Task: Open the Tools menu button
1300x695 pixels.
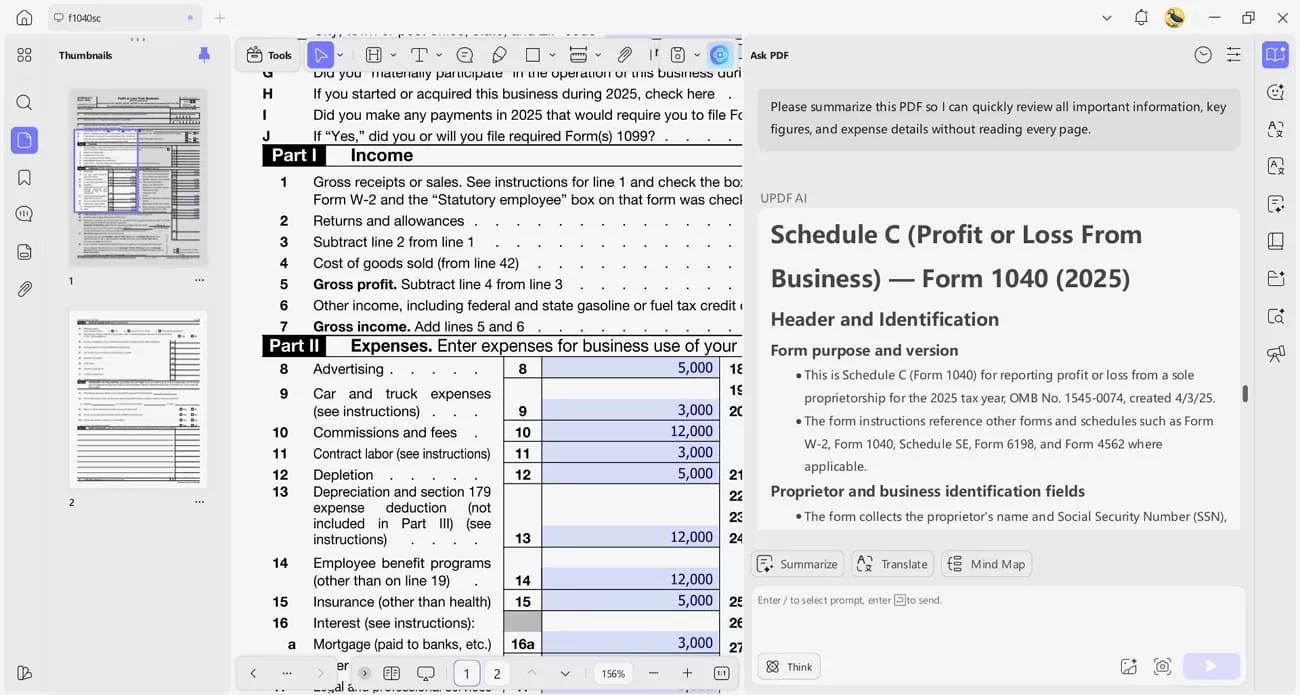Action: [x=269, y=55]
